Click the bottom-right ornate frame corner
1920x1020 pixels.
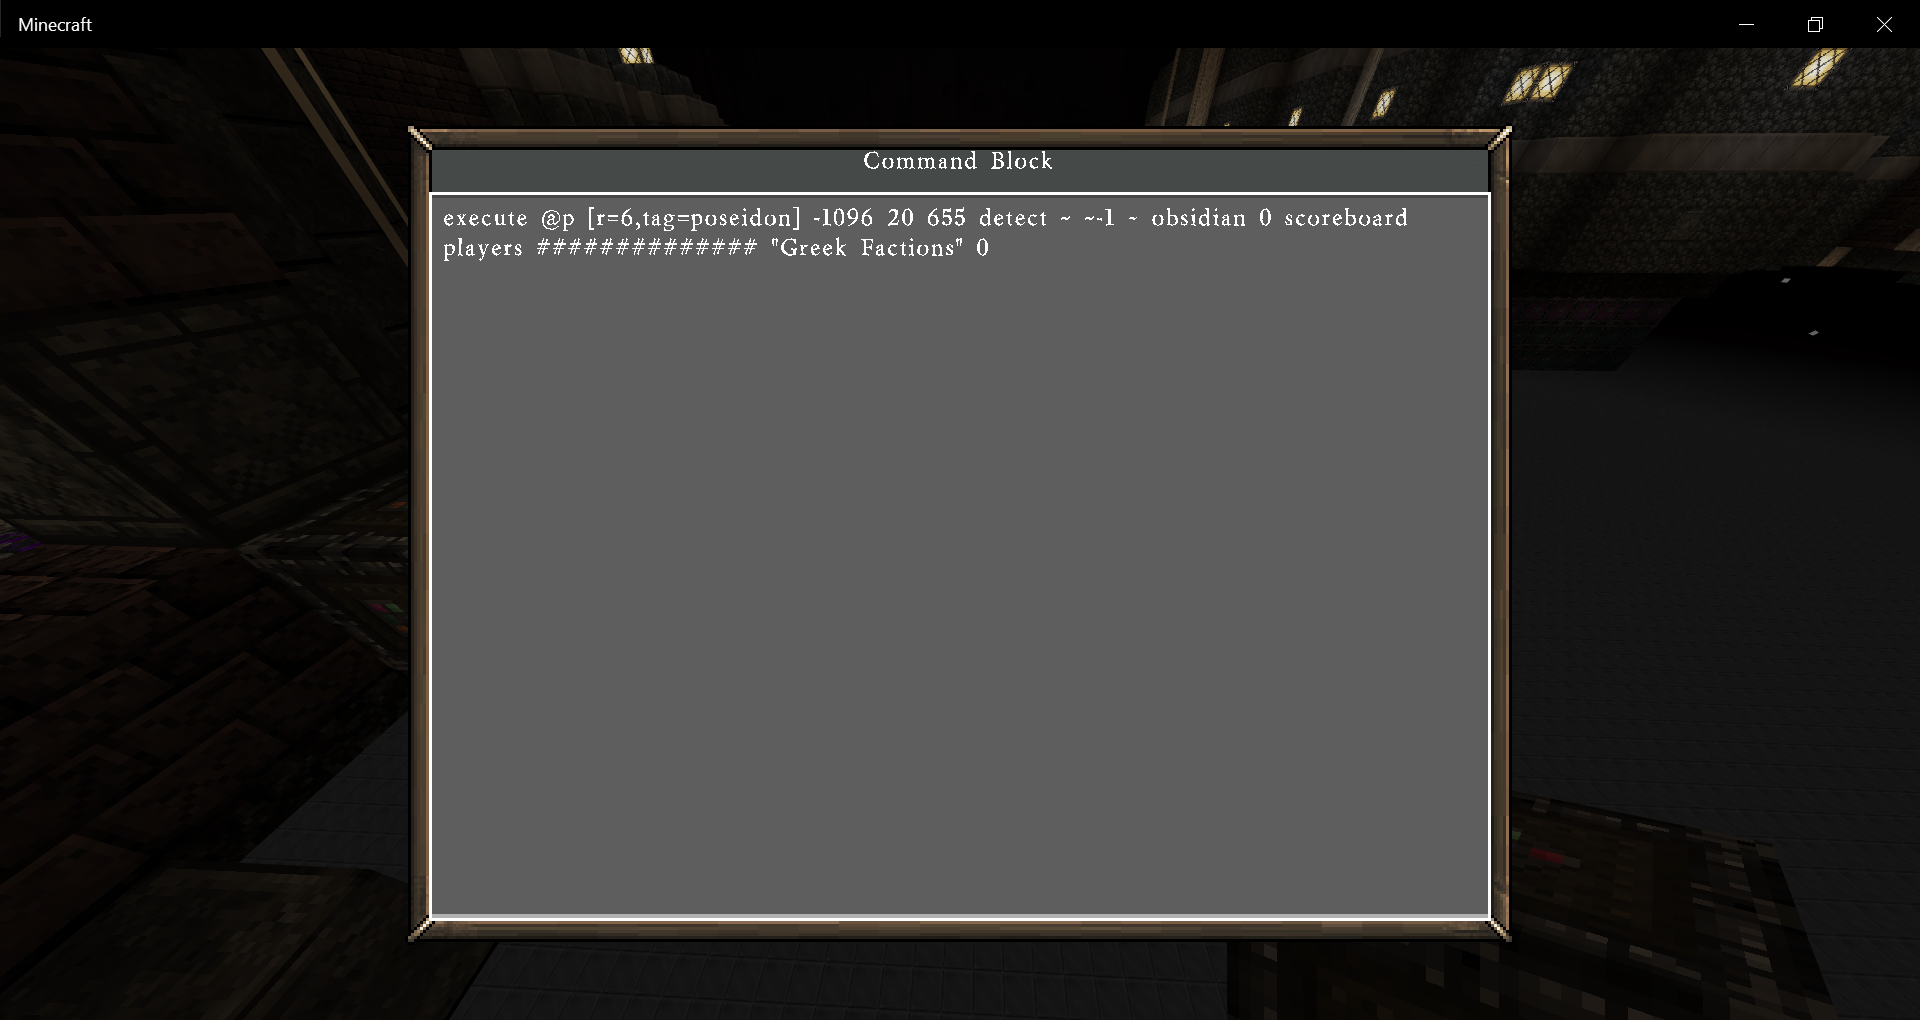click(1499, 929)
